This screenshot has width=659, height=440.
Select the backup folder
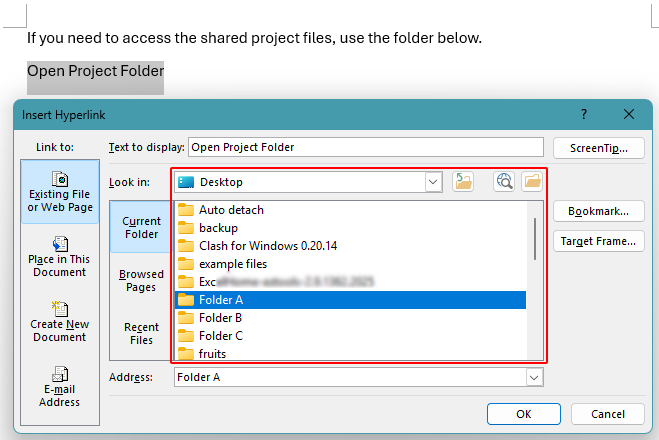pyautogui.click(x=350, y=228)
